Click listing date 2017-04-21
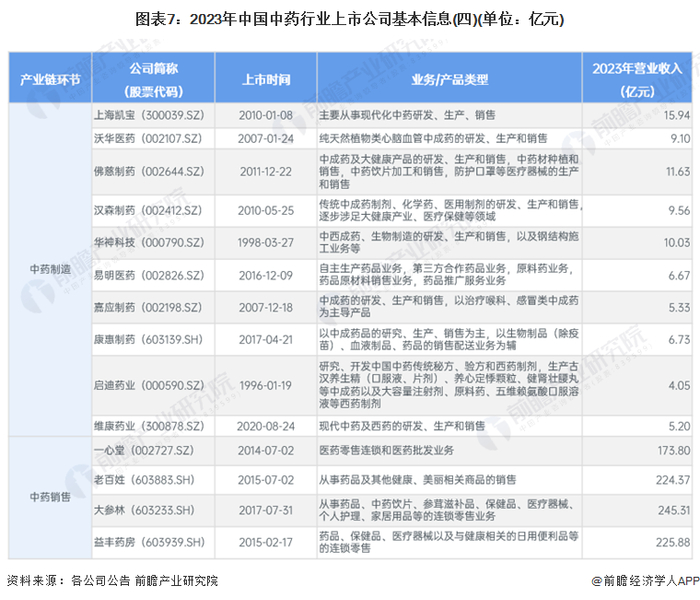This screenshot has width=700, height=600. coord(266,340)
